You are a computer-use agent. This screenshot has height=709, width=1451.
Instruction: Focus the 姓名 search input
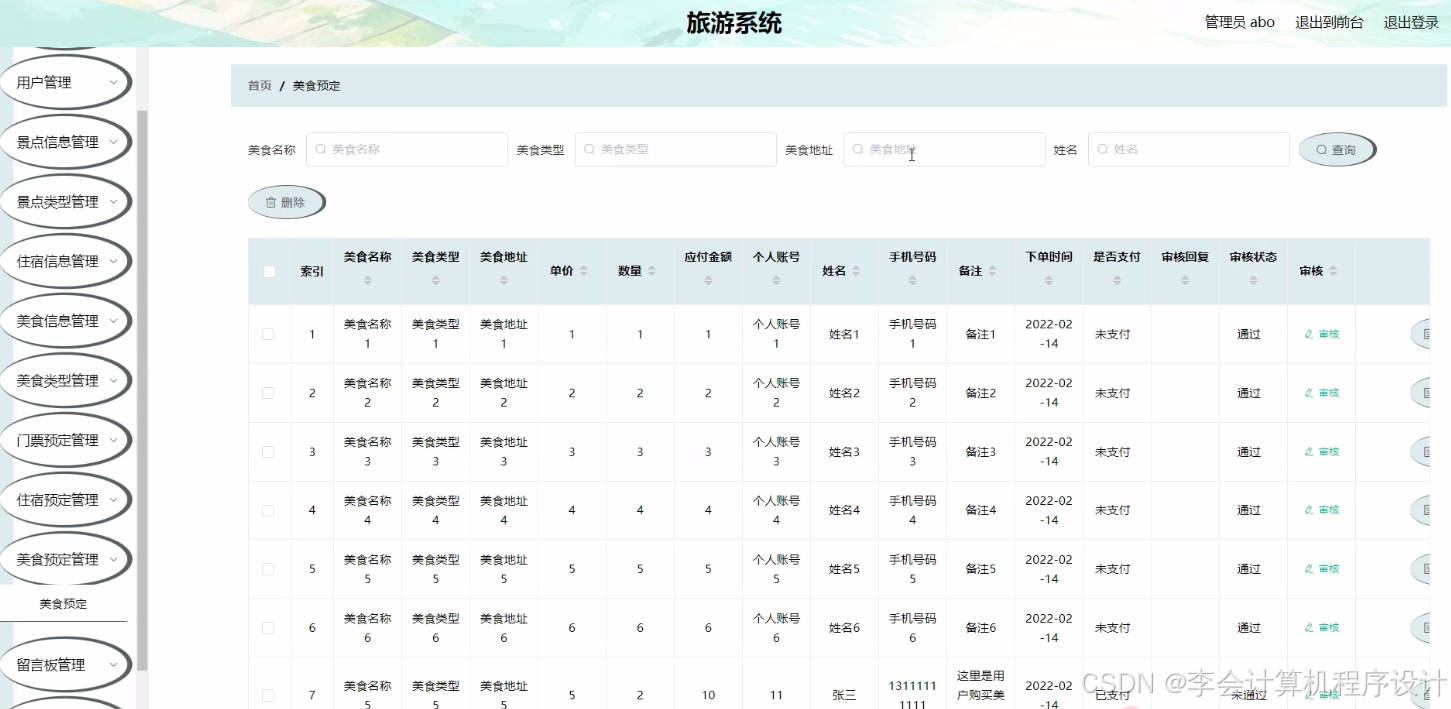pos(1189,149)
